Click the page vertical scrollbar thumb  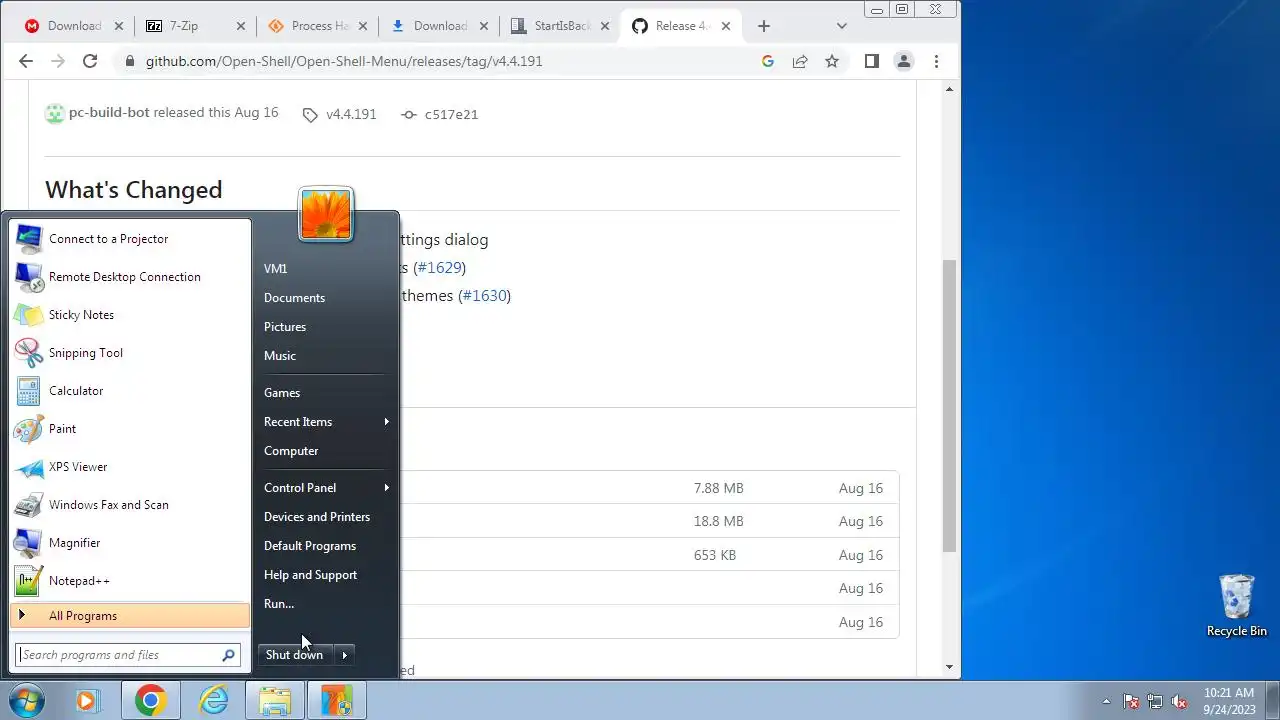pos(949,405)
